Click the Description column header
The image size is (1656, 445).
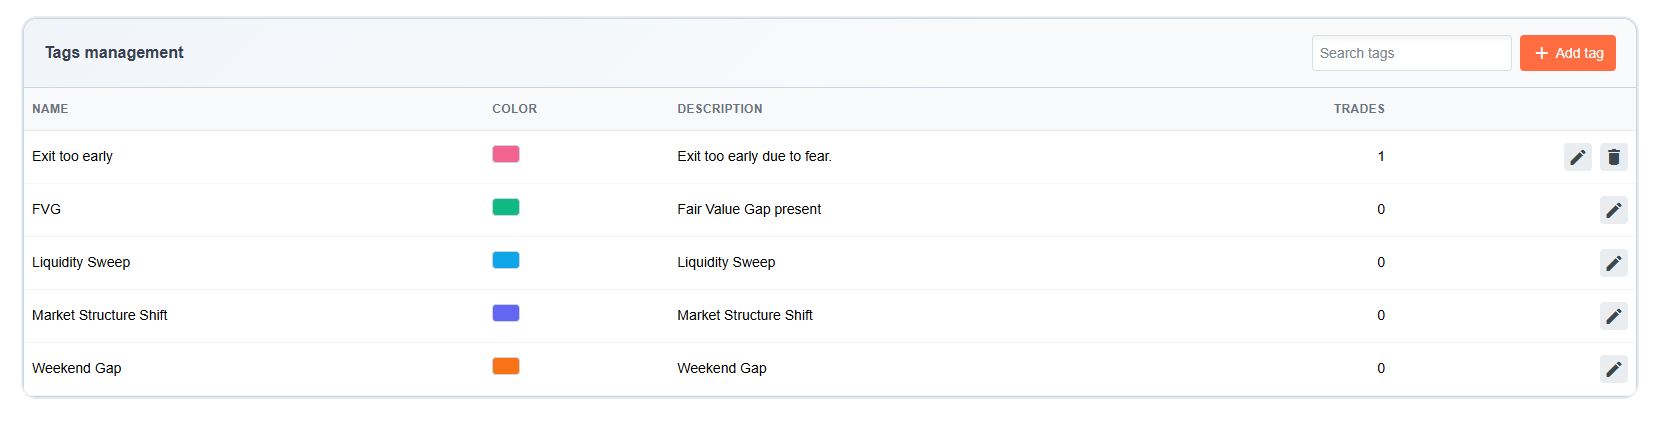click(x=719, y=109)
